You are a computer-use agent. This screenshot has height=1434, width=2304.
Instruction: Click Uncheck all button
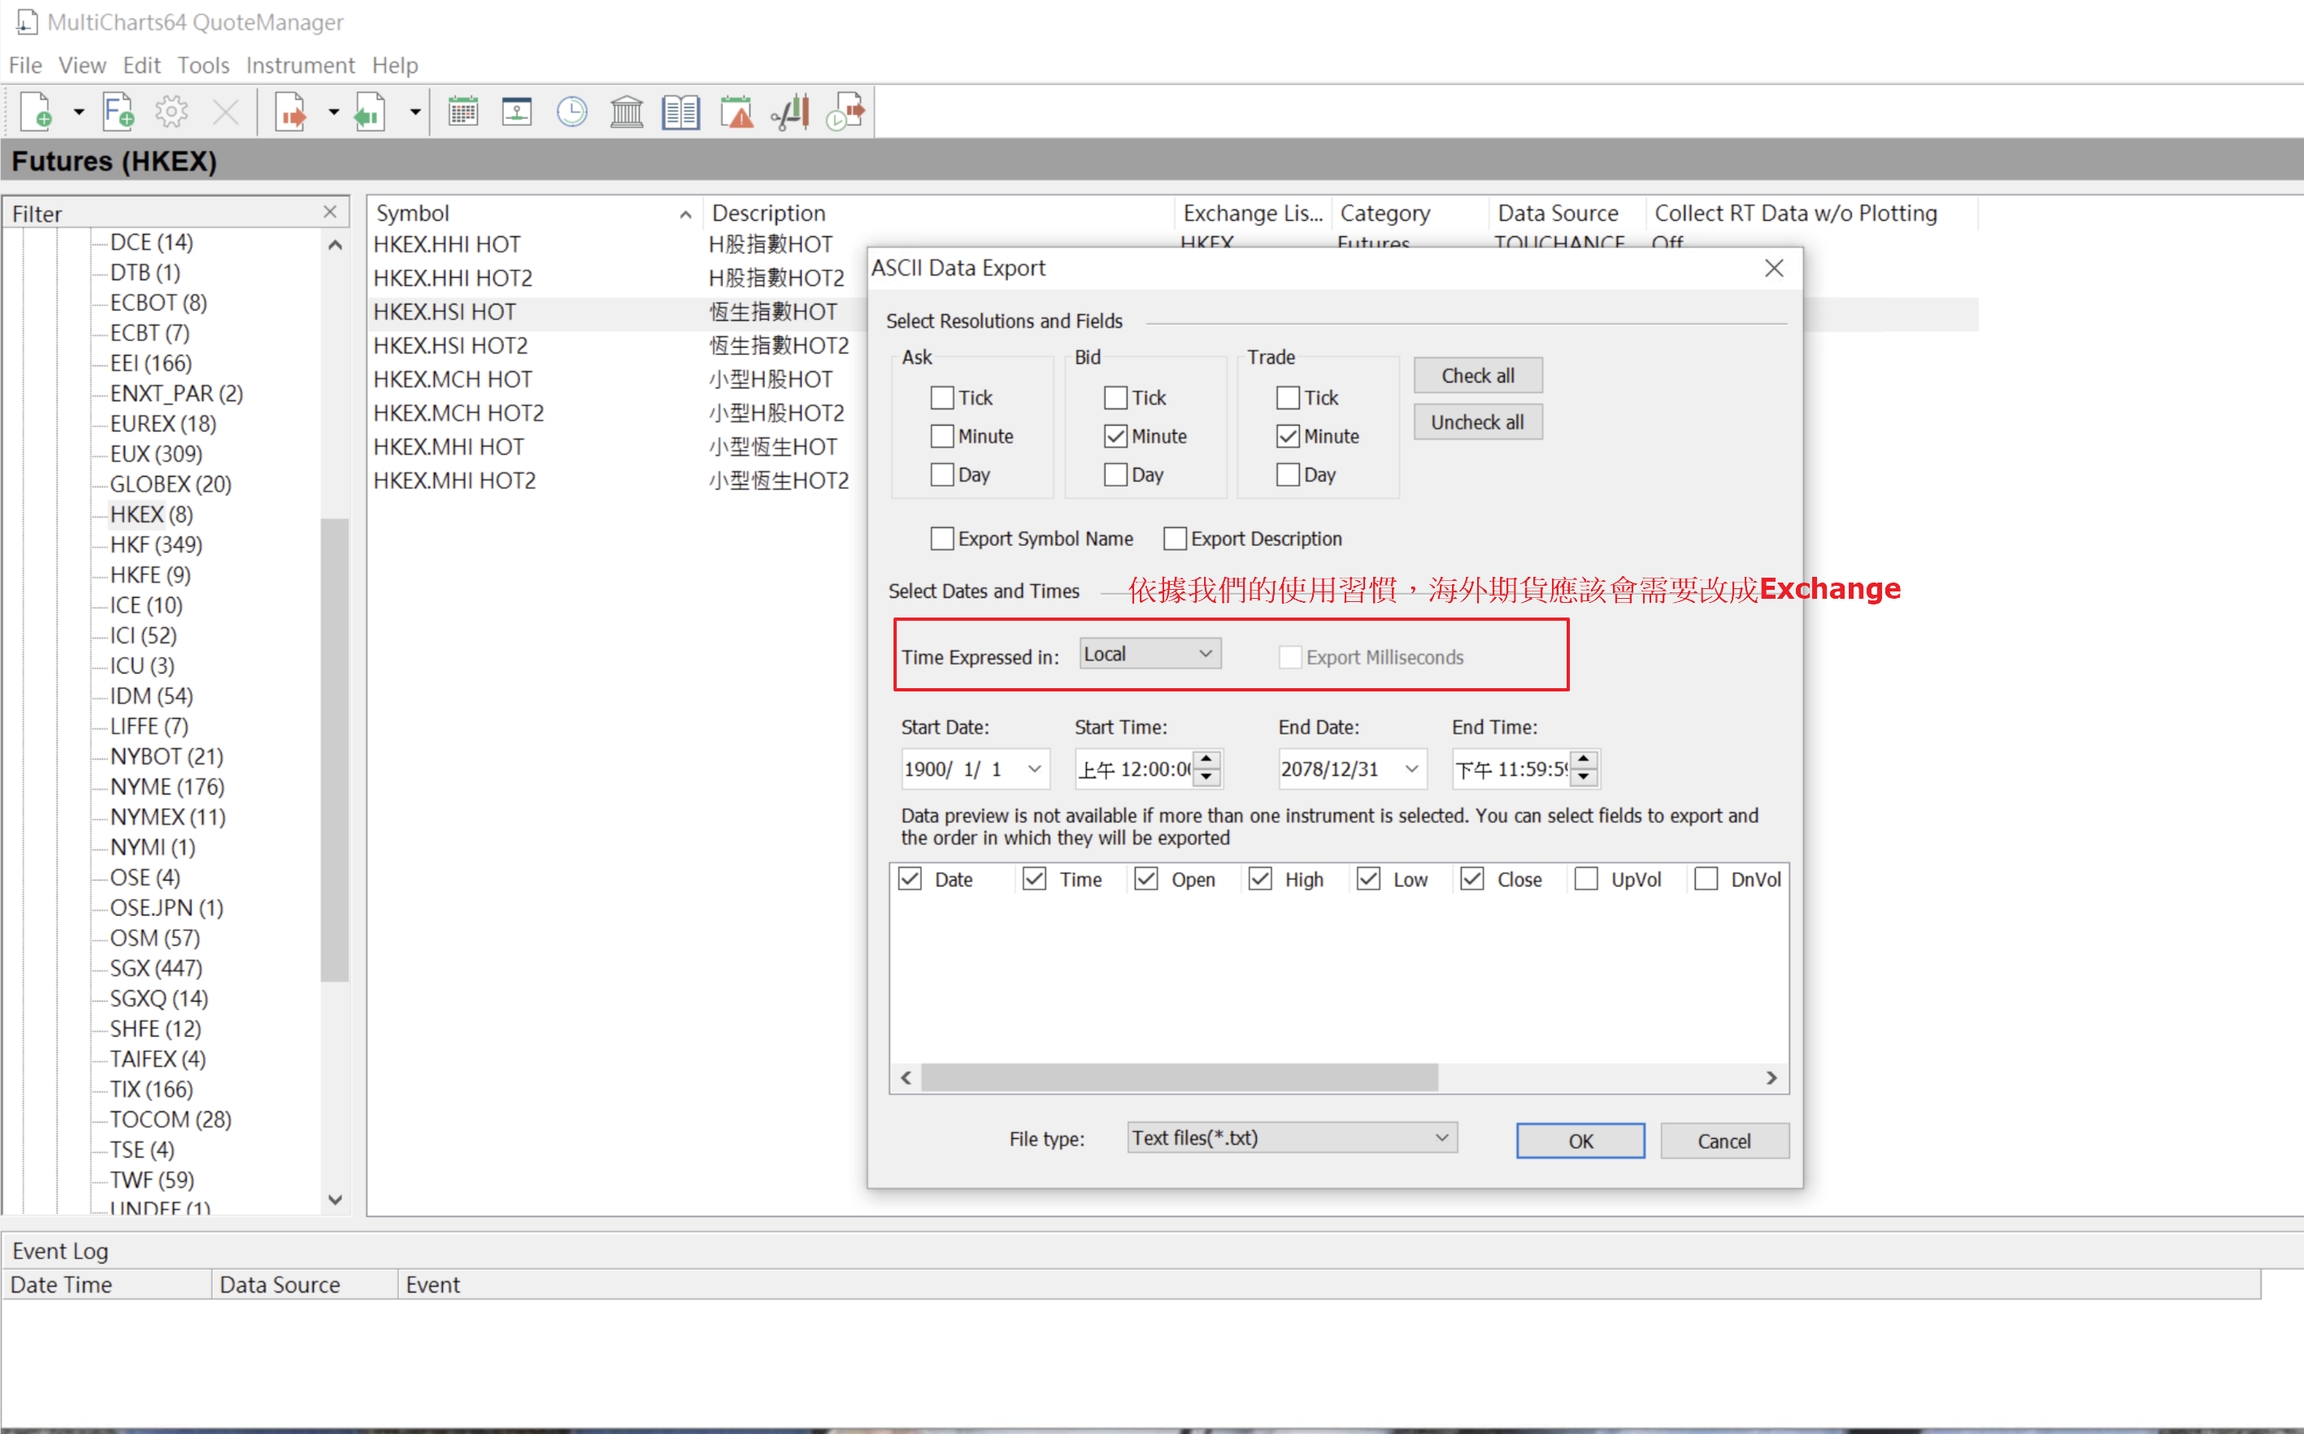(1477, 422)
